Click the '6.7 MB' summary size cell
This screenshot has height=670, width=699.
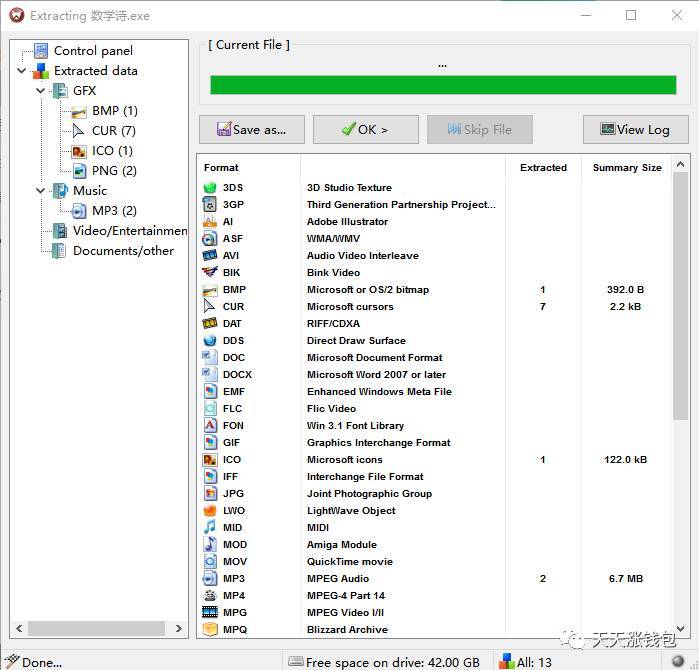(x=626, y=579)
